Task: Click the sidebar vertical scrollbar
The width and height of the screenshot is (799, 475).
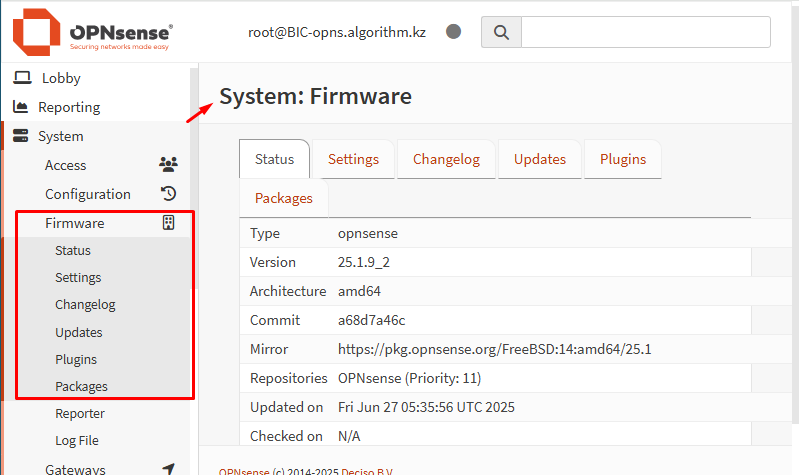Action: point(194,178)
